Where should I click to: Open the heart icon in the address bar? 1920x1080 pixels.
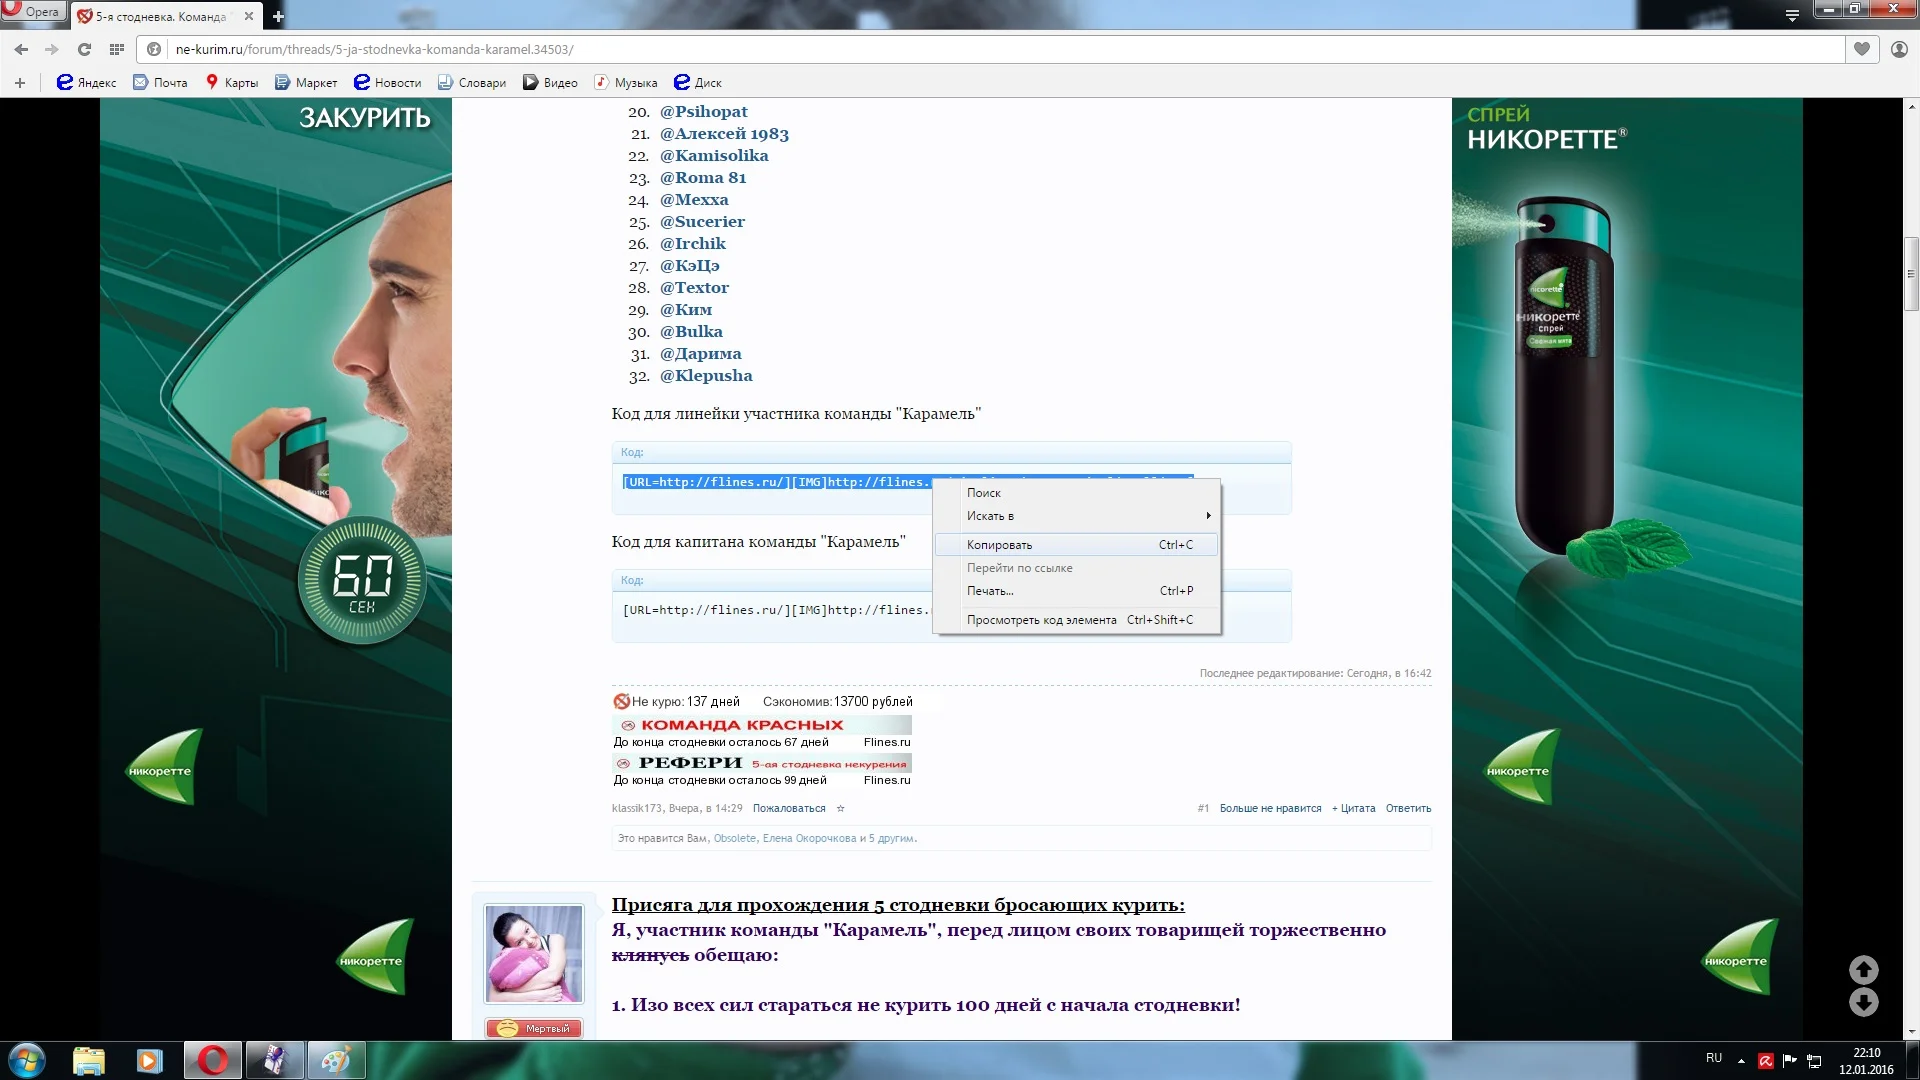pos(1861,48)
